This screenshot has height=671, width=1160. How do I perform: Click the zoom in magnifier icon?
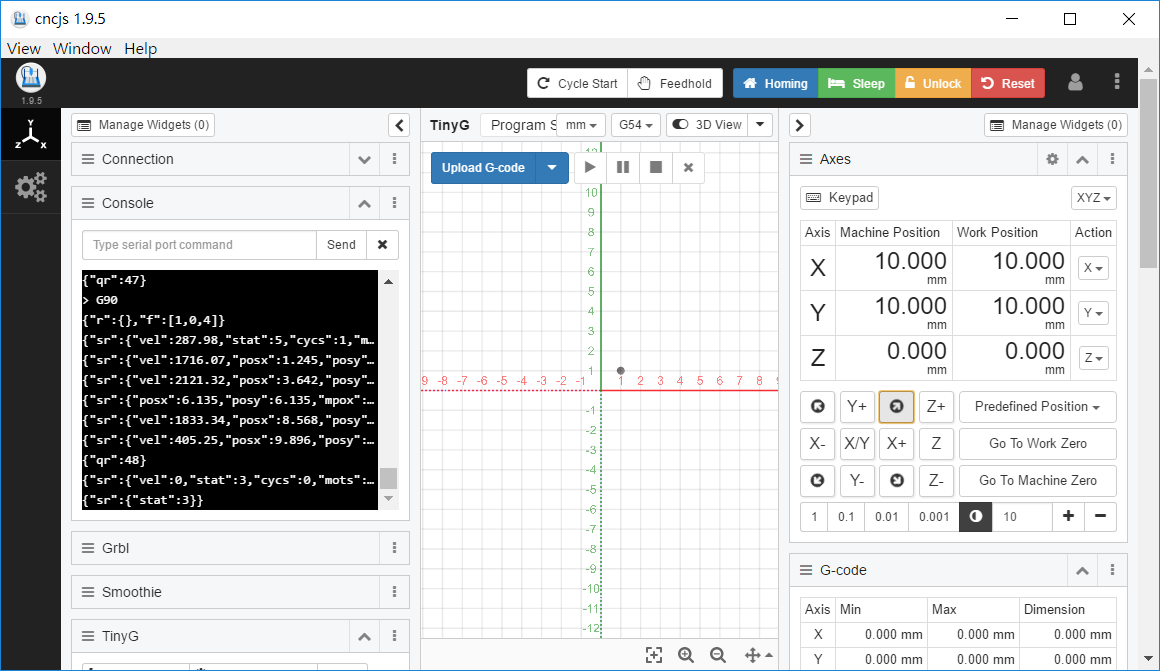pyautogui.click(x=686, y=655)
